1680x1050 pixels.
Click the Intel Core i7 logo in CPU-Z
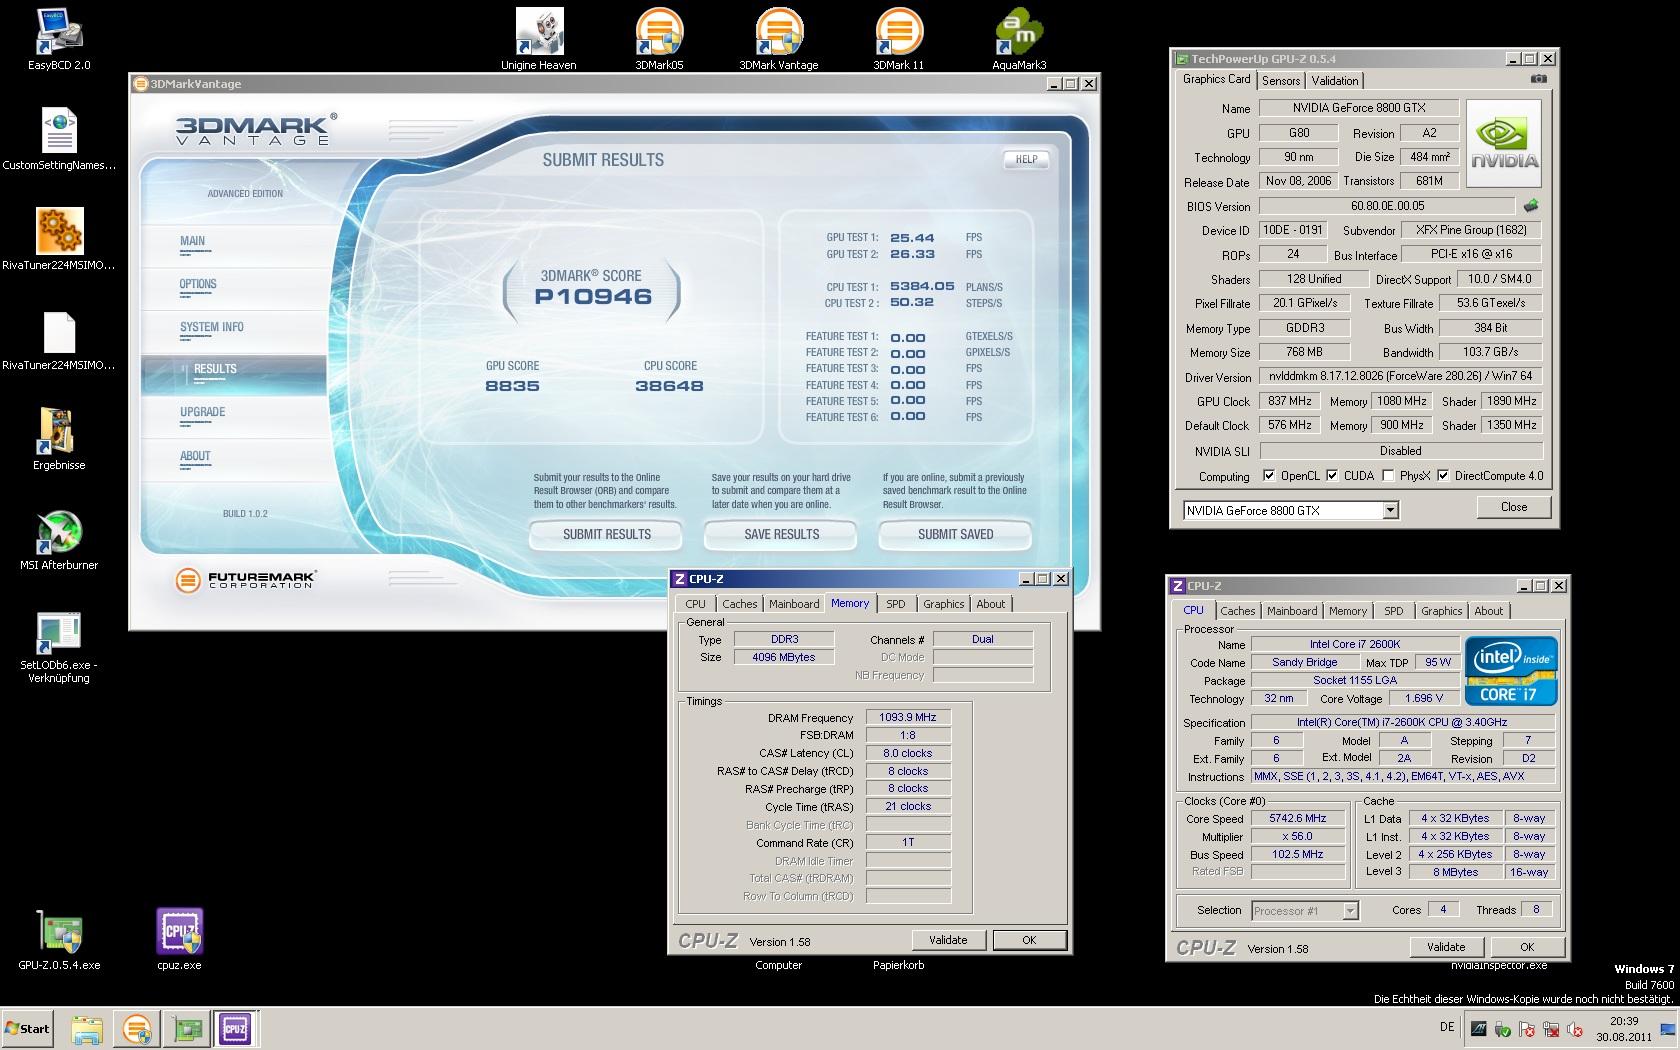pyautogui.click(x=1511, y=671)
